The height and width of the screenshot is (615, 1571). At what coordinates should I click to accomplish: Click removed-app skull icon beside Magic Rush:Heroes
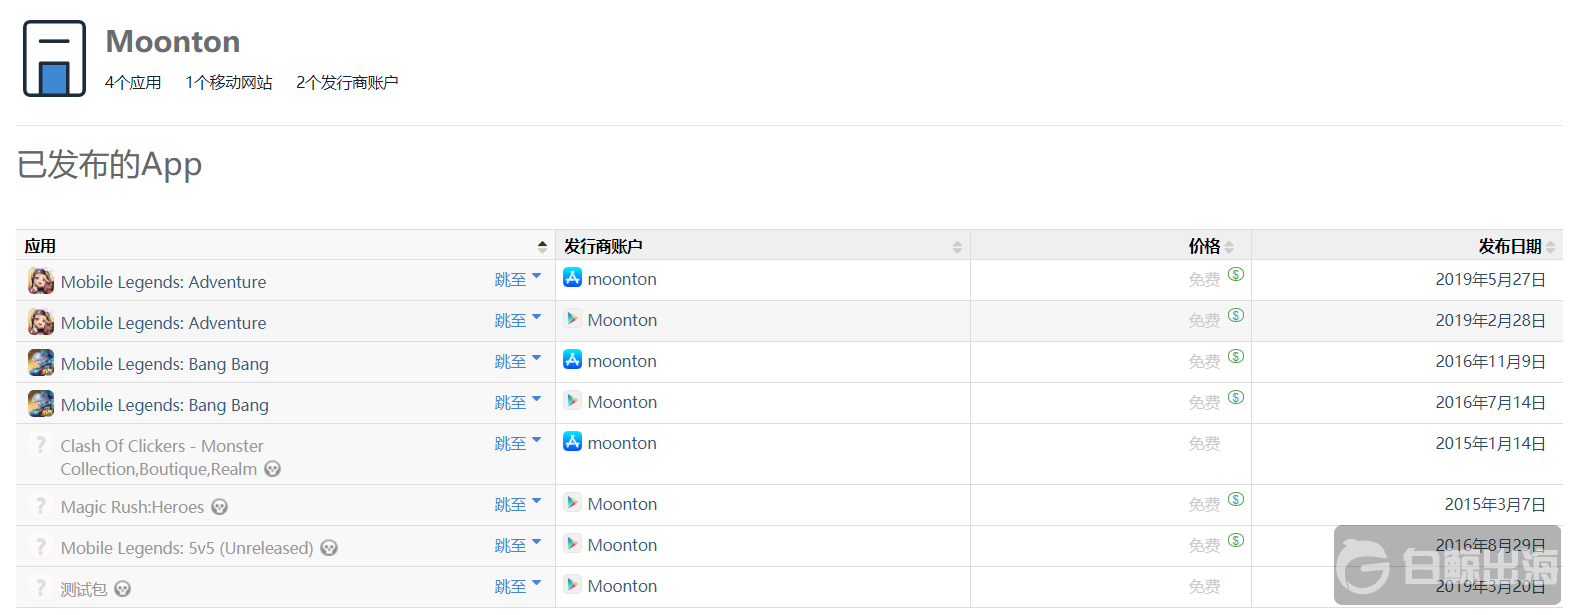pos(219,507)
